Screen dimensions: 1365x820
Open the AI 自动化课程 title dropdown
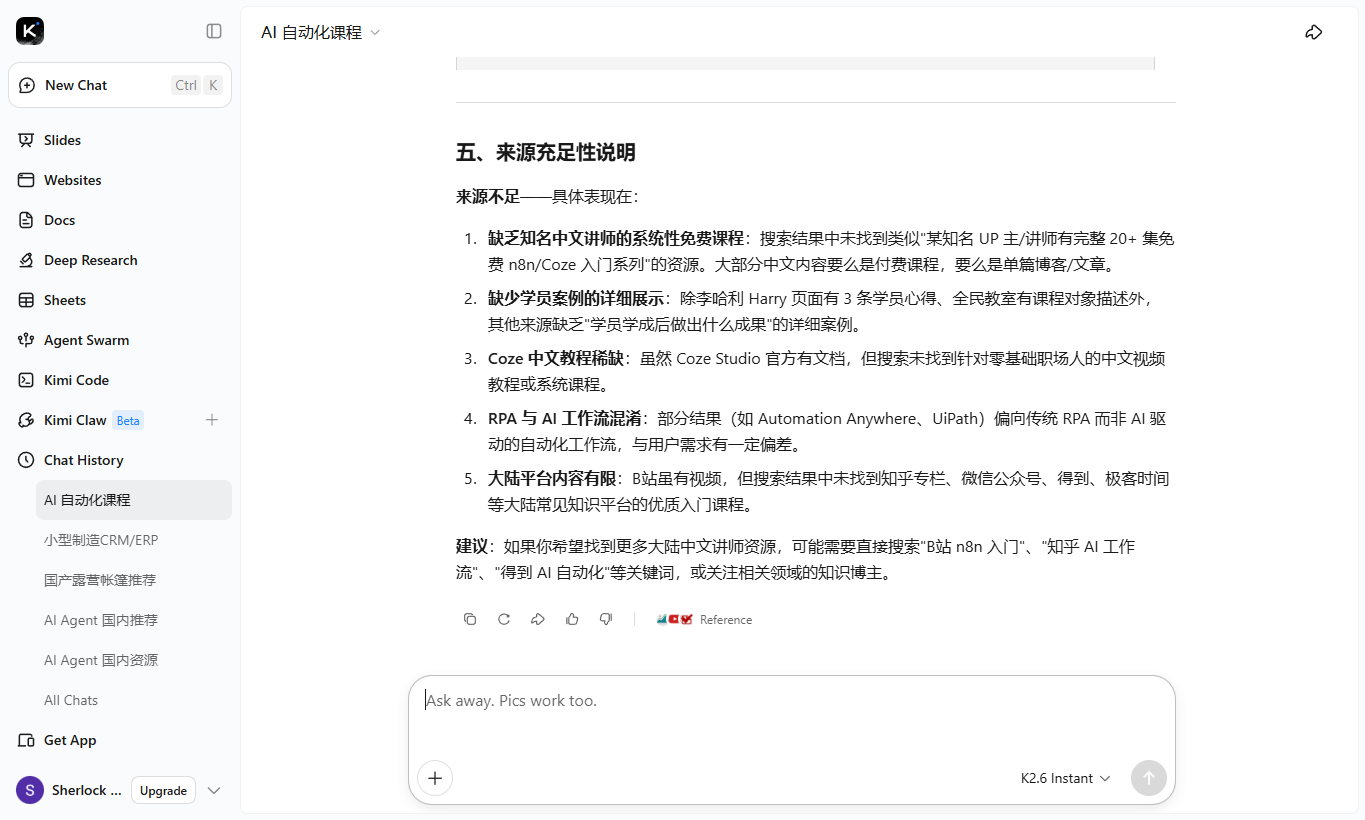321,32
